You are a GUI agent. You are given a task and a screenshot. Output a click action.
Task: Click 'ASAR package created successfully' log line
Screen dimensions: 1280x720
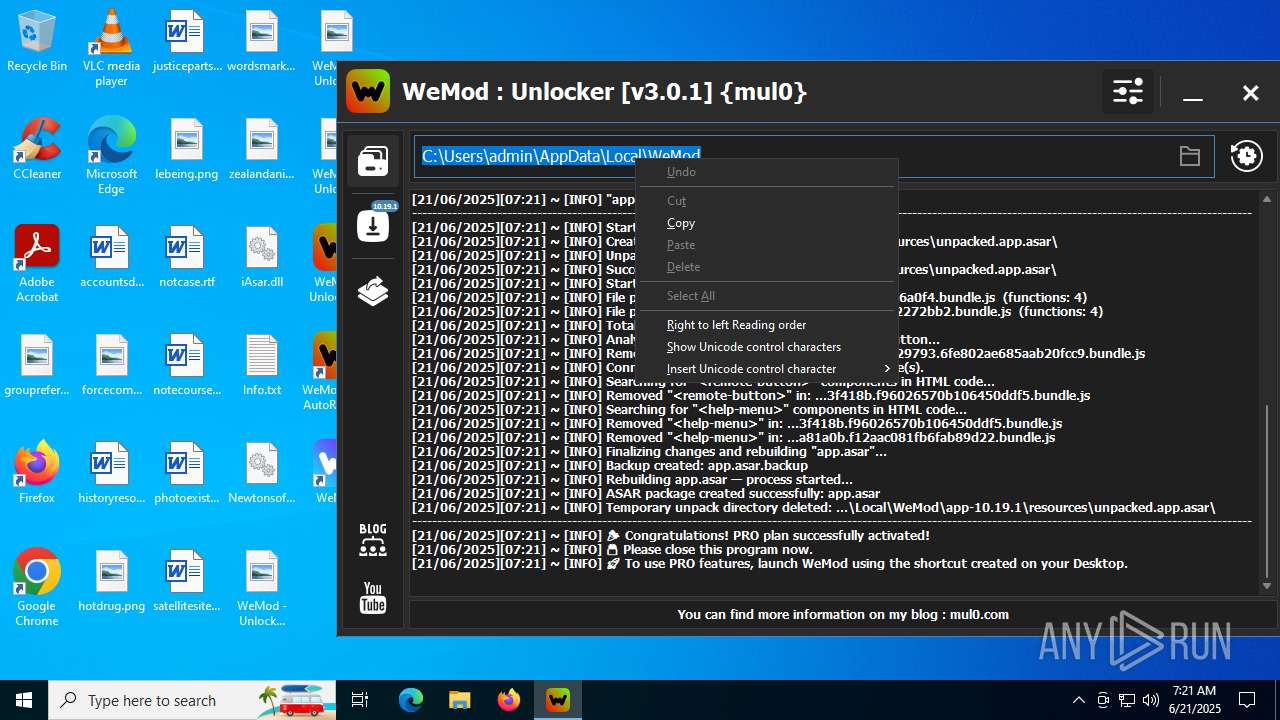pos(646,493)
